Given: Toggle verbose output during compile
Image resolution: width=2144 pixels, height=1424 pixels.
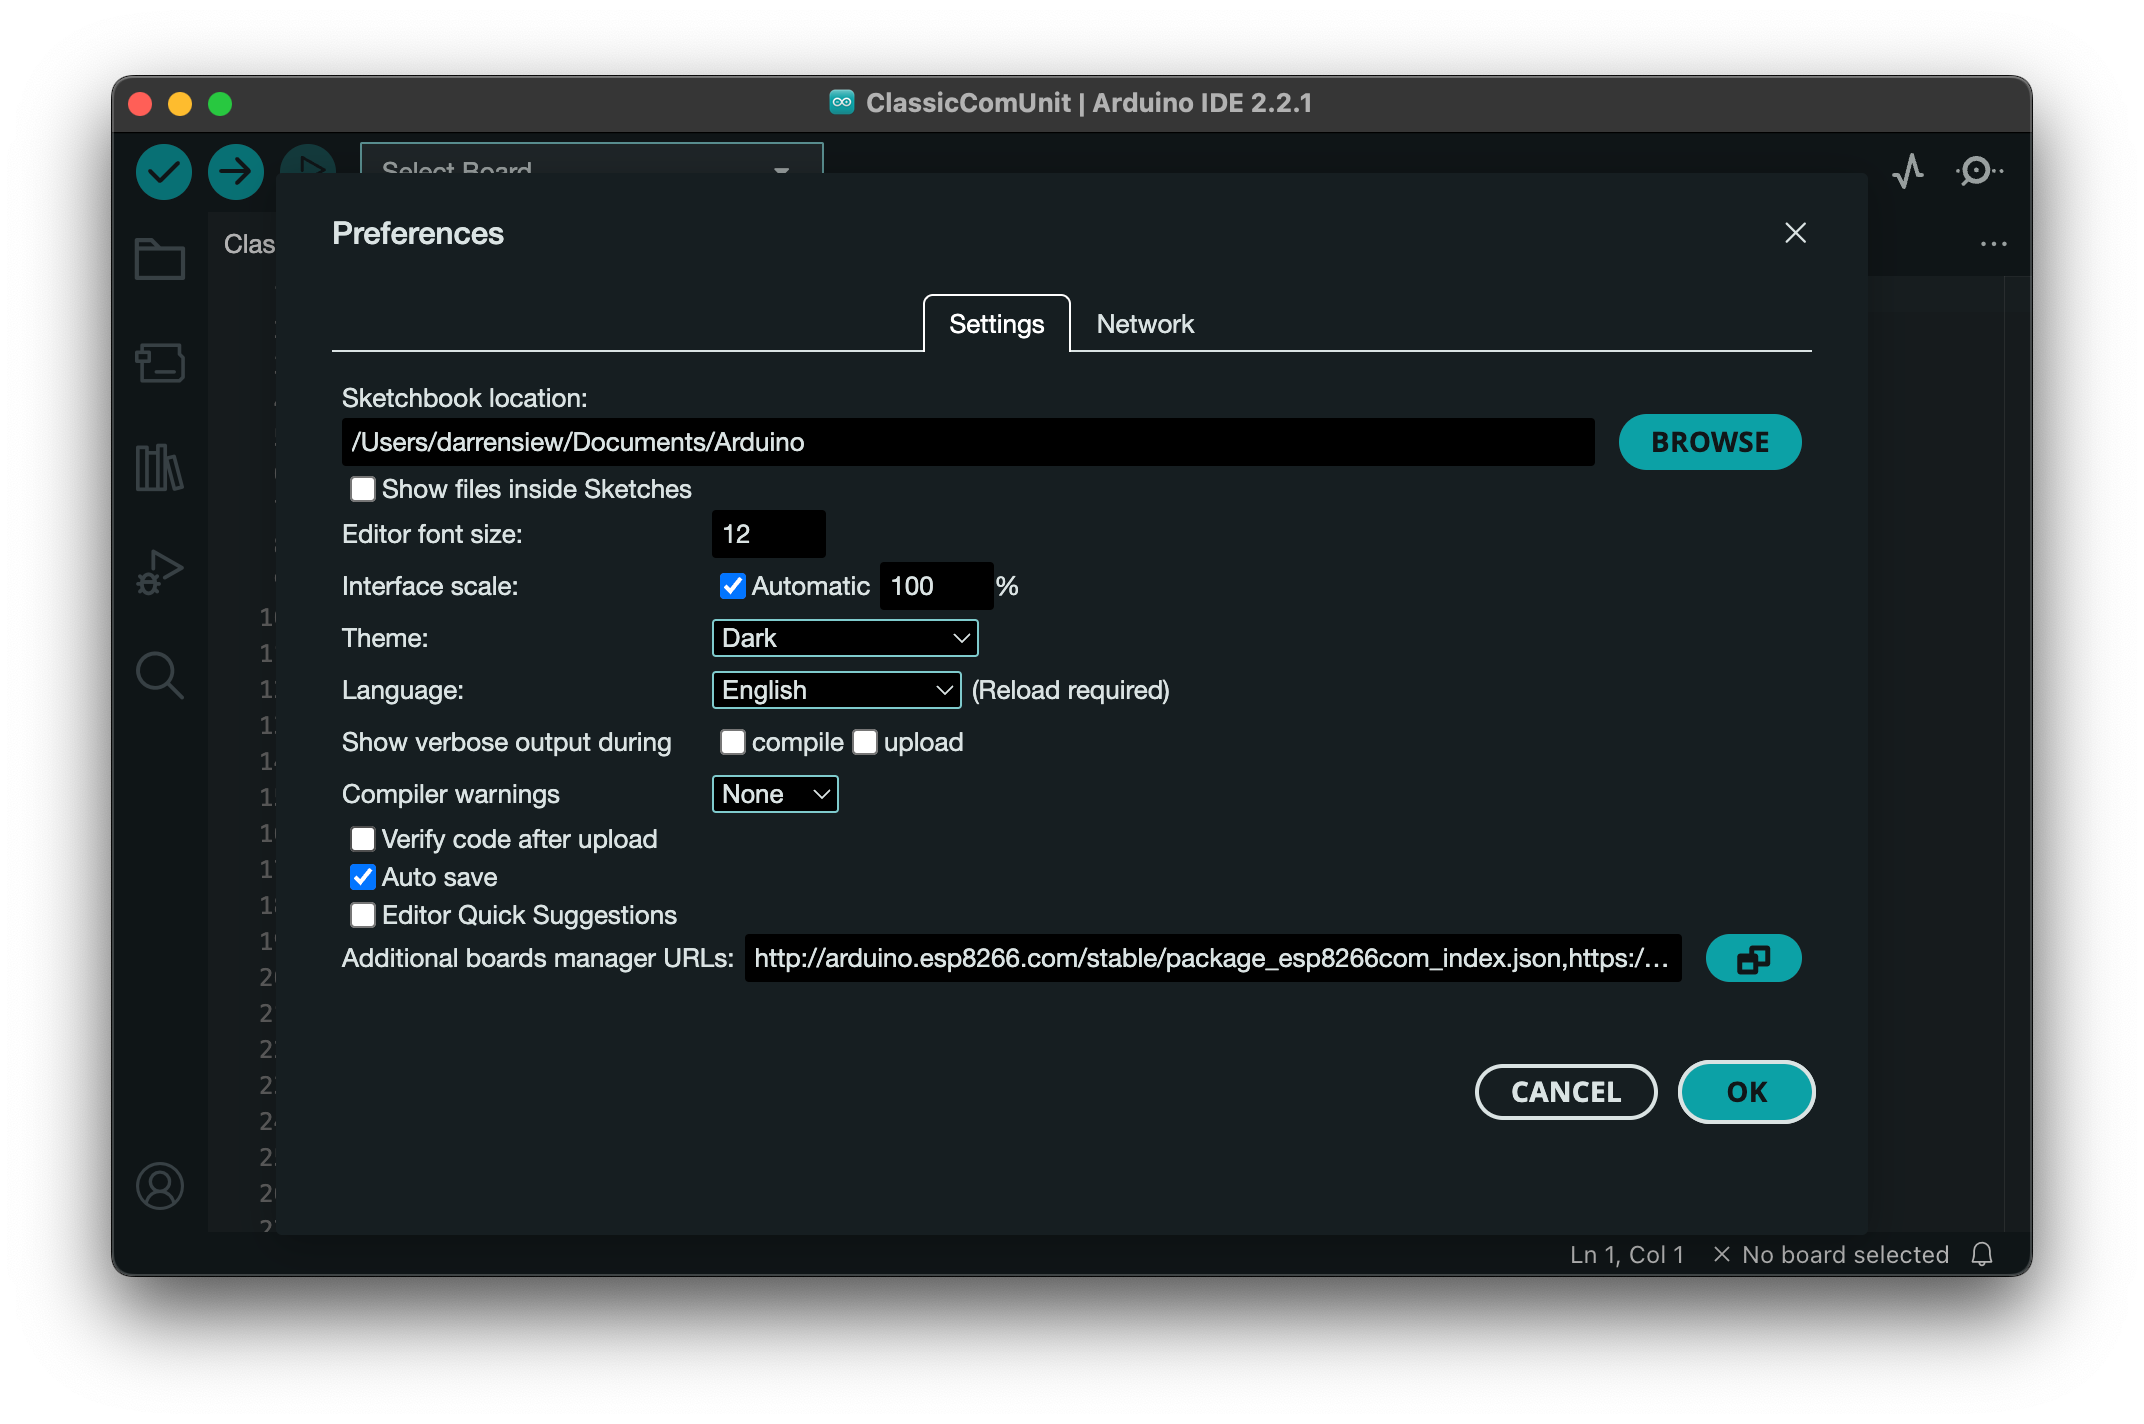Looking at the screenshot, I should [x=733, y=742].
